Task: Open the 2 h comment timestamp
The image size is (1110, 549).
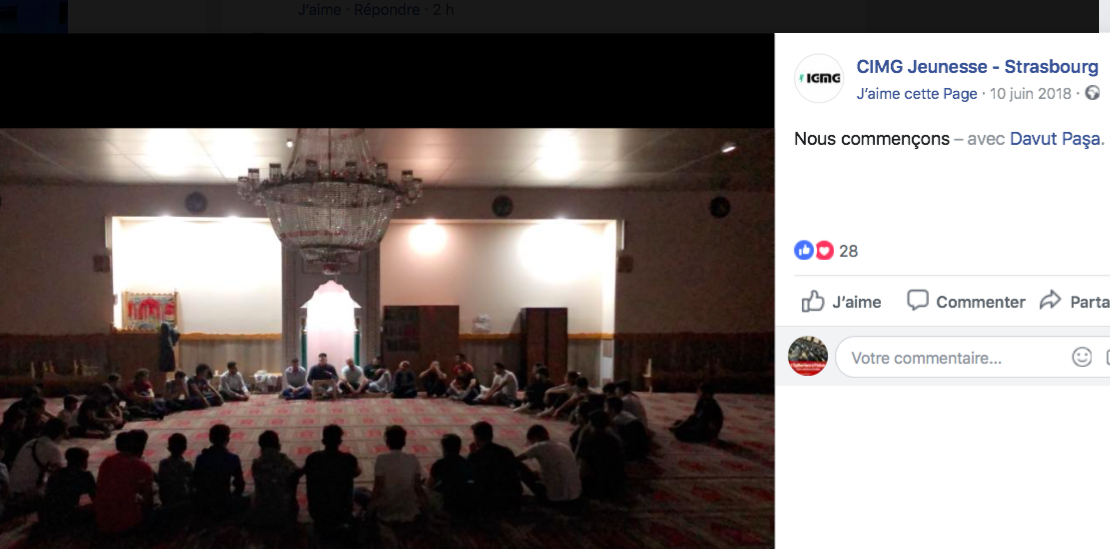Action: 442,10
